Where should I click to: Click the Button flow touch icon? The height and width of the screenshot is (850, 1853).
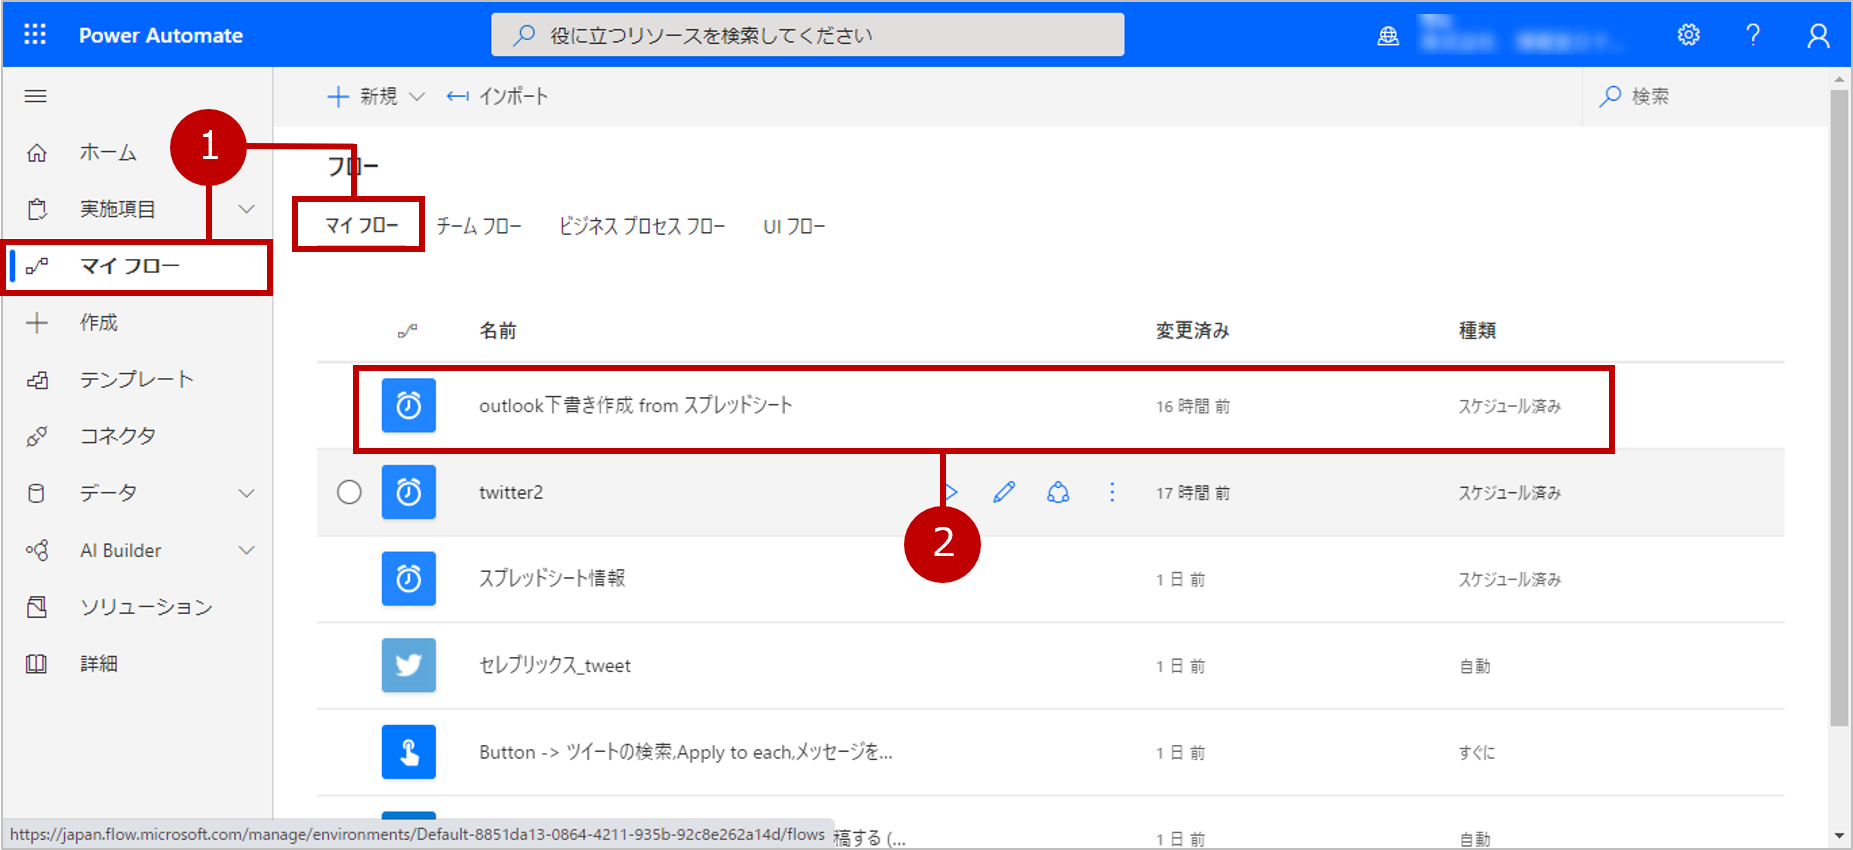[x=409, y=752]
